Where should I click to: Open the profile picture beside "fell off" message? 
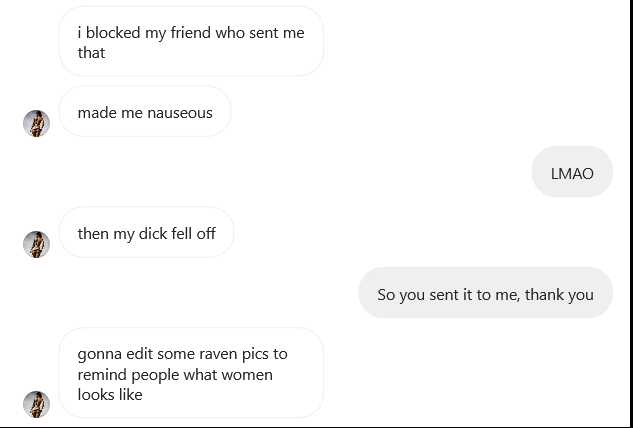tap(37, 245)
